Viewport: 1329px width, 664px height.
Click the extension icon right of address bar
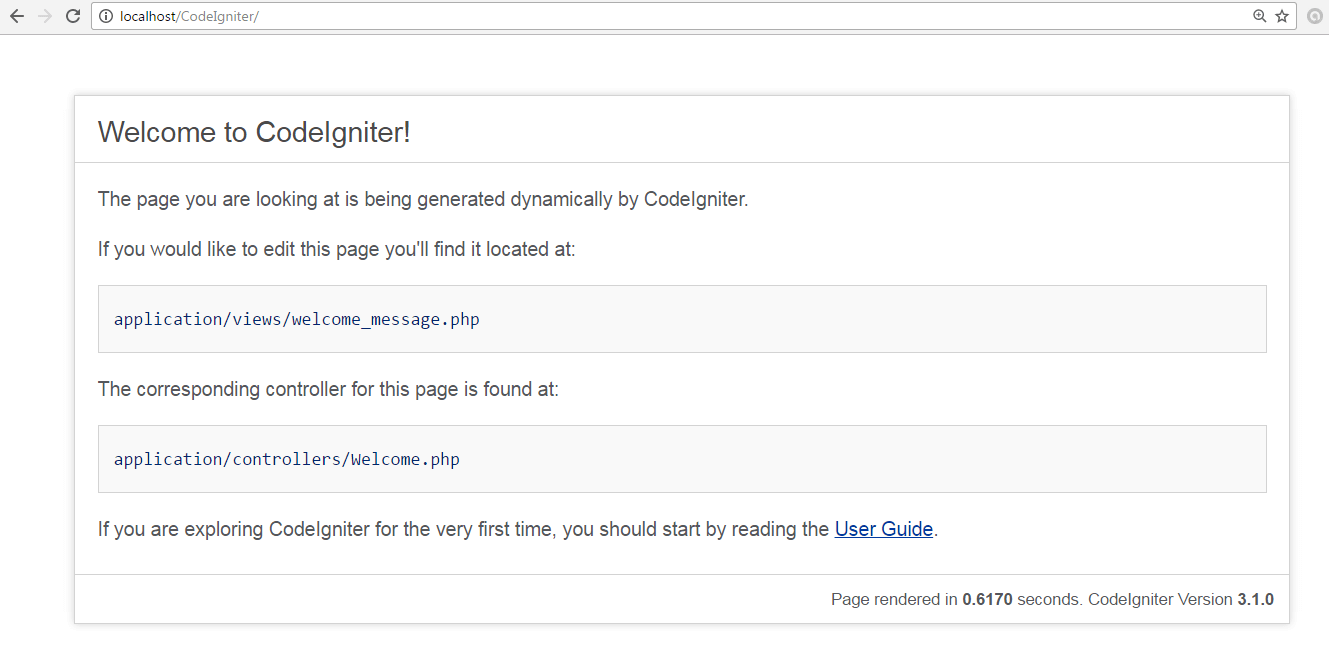pyautogui.click(x=1315, y=16)
